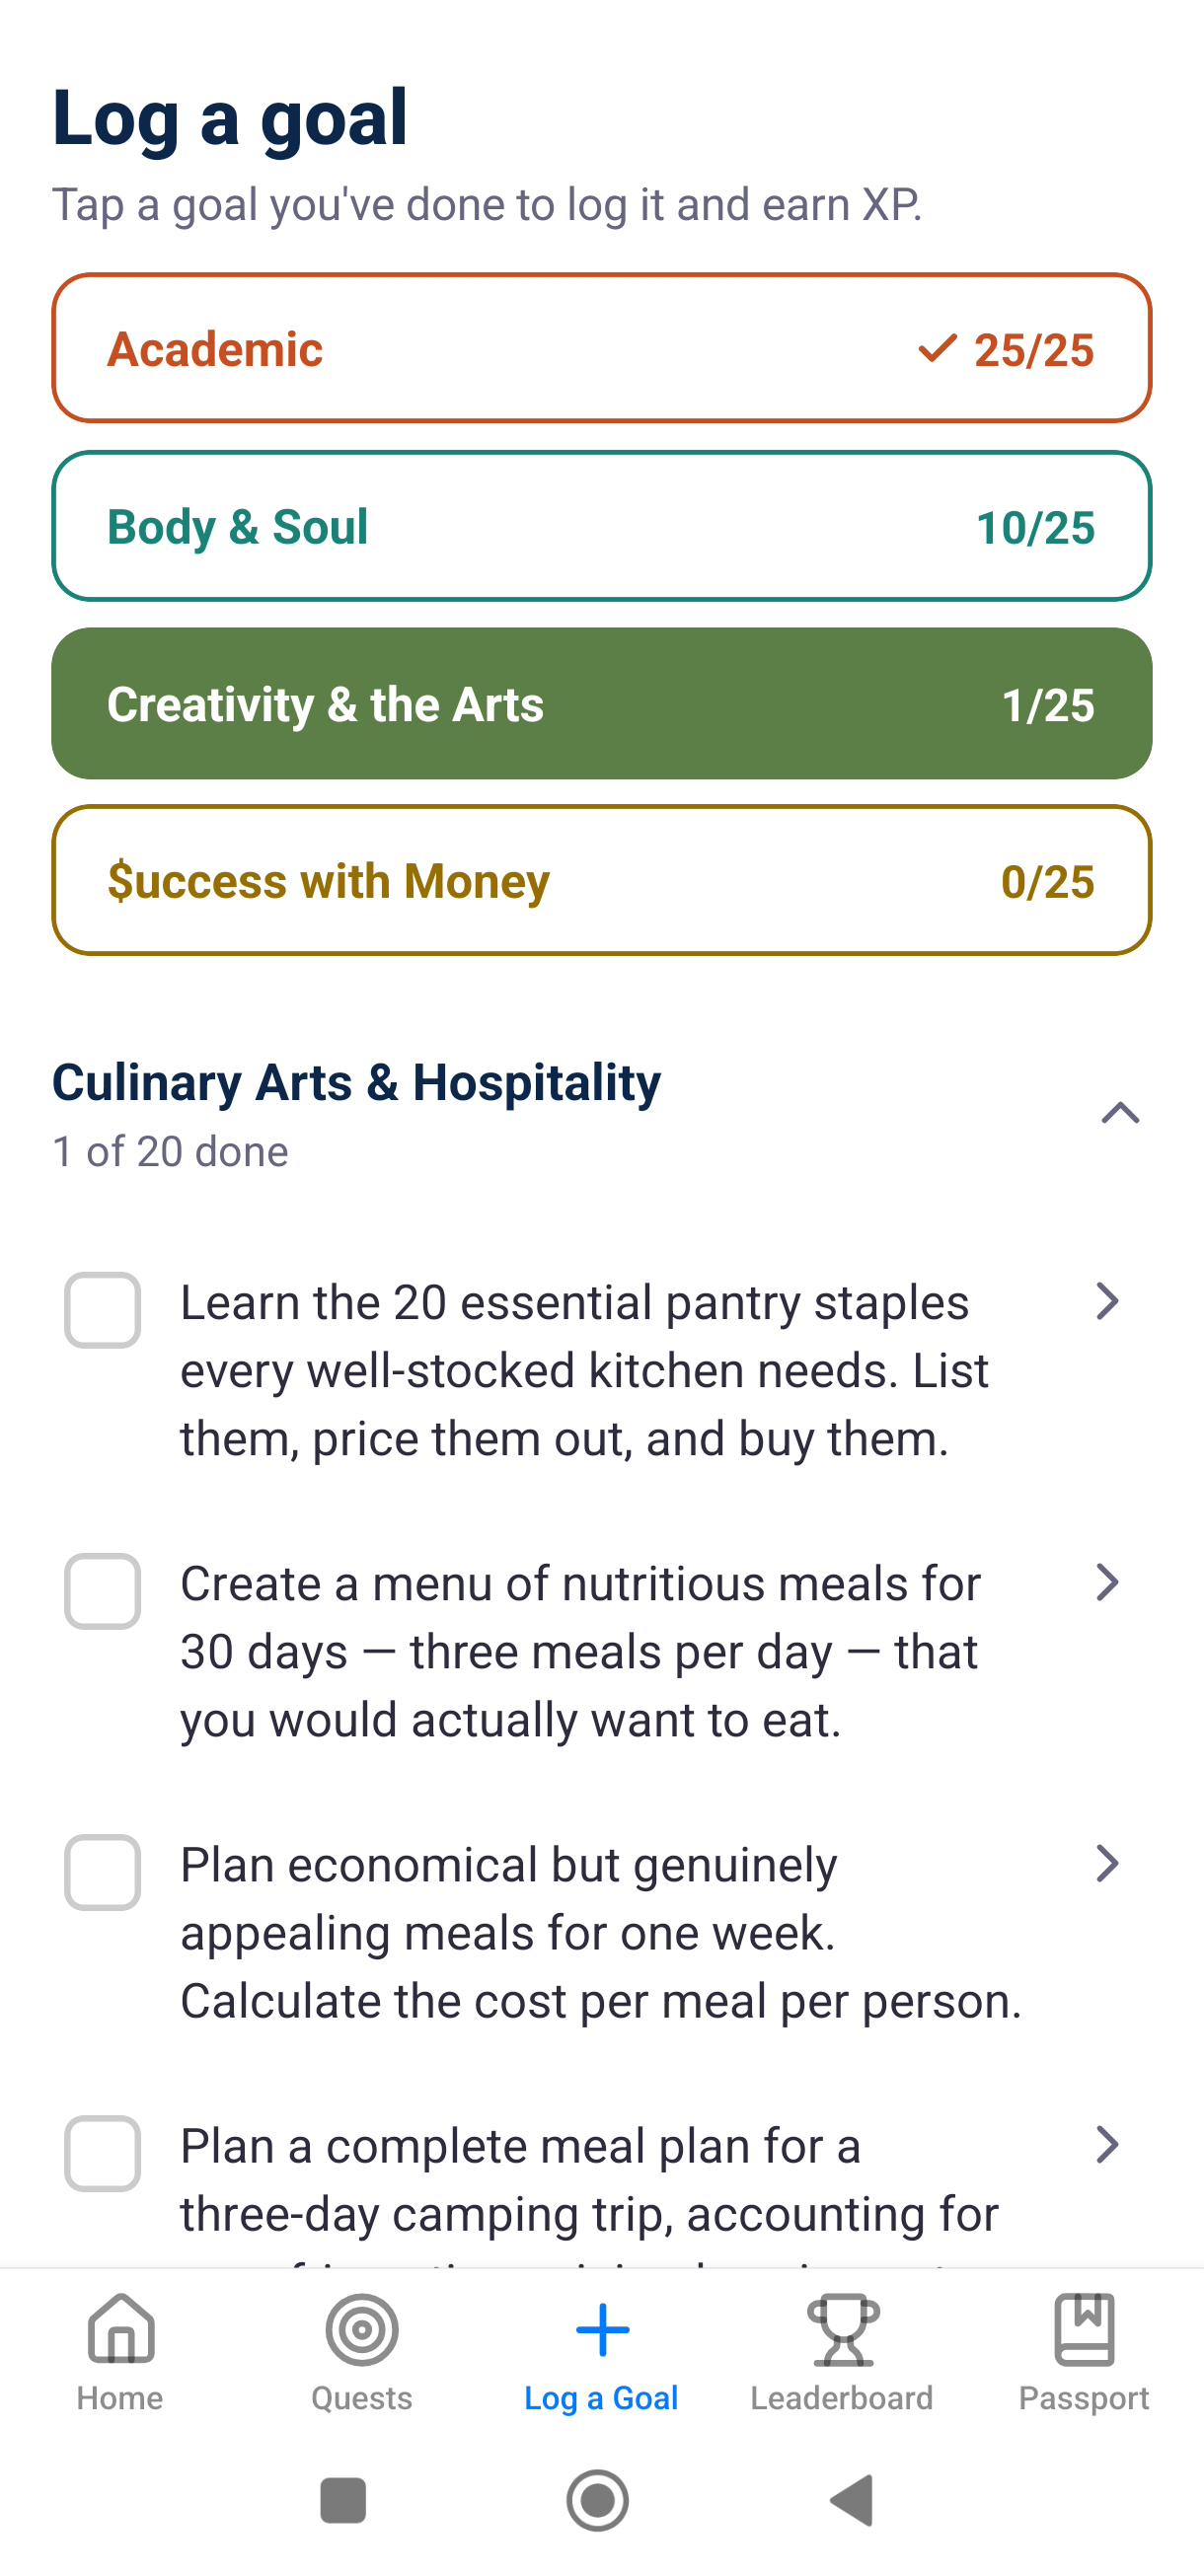Tap the Quests target icon
1204x2576 pixels.
click(362, 2329)
